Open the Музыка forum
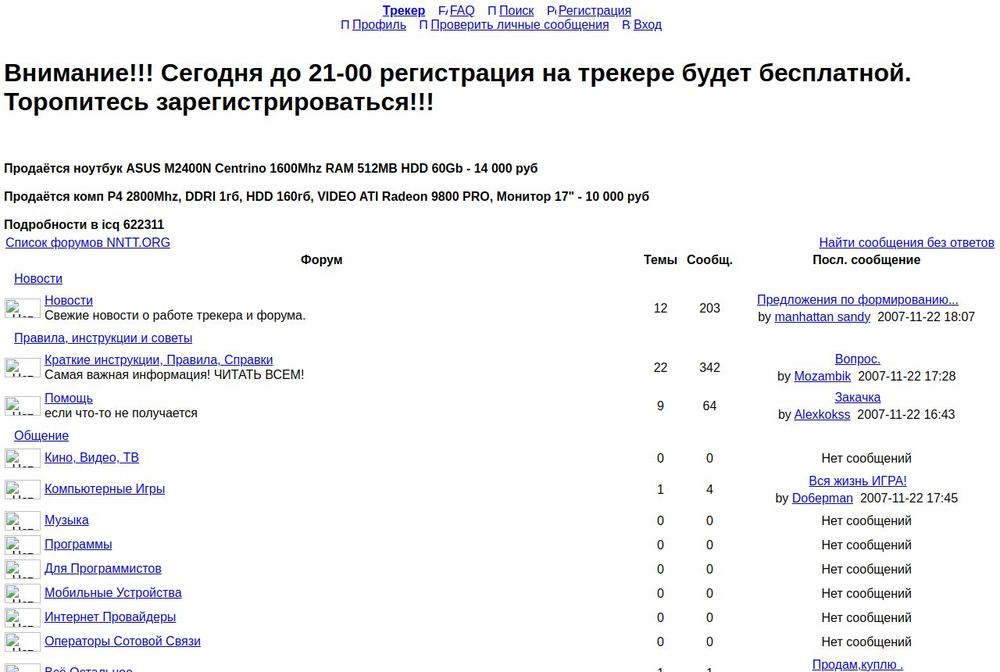Viewport: 1000px width, 672px height. pos(66,520)
